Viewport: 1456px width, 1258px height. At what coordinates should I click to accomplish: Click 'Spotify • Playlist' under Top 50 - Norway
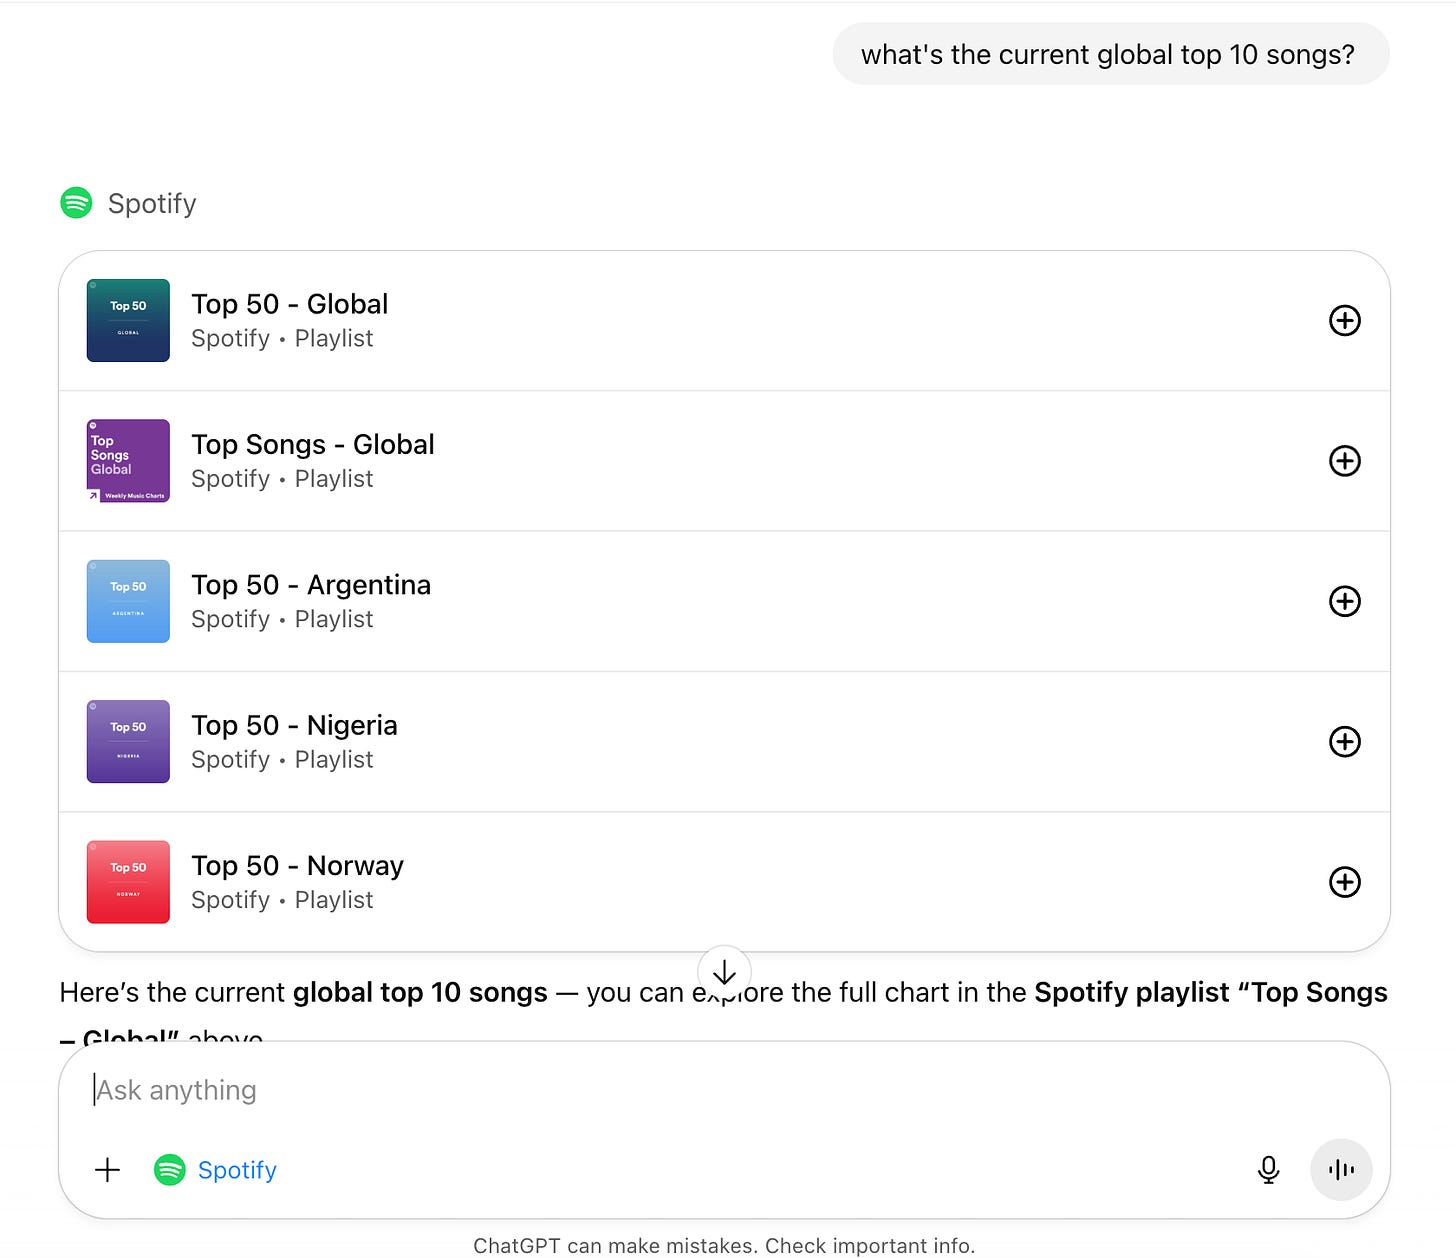282,900
